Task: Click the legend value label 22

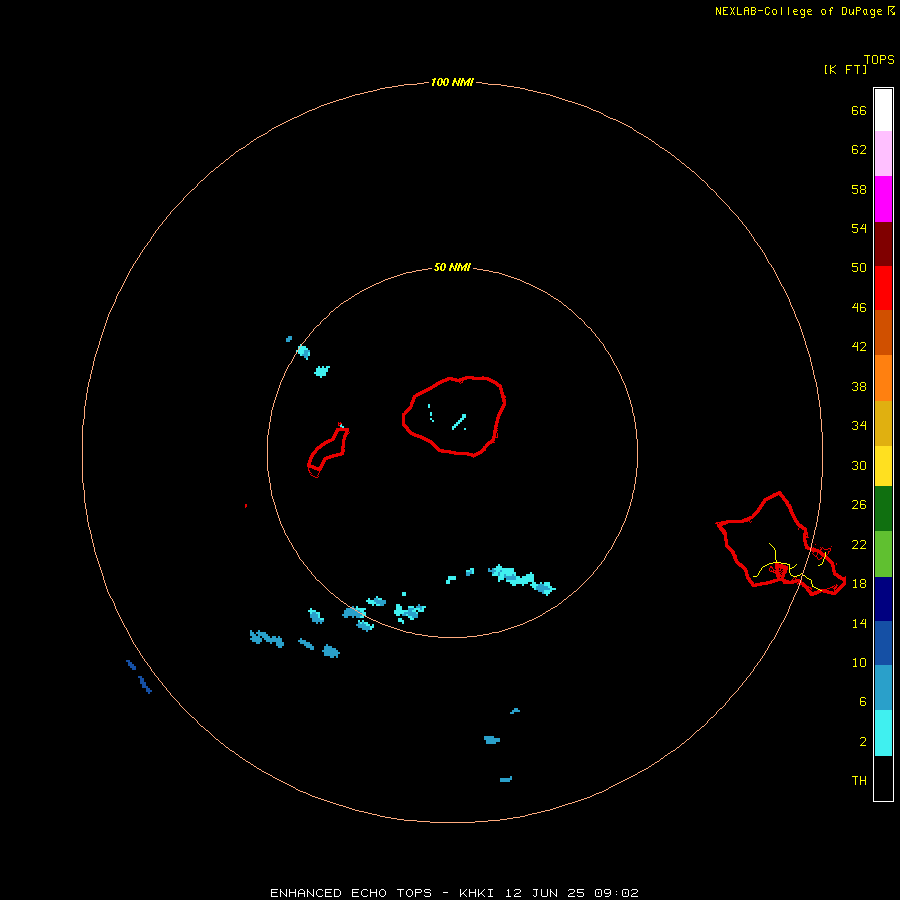Action: point(859,545)
